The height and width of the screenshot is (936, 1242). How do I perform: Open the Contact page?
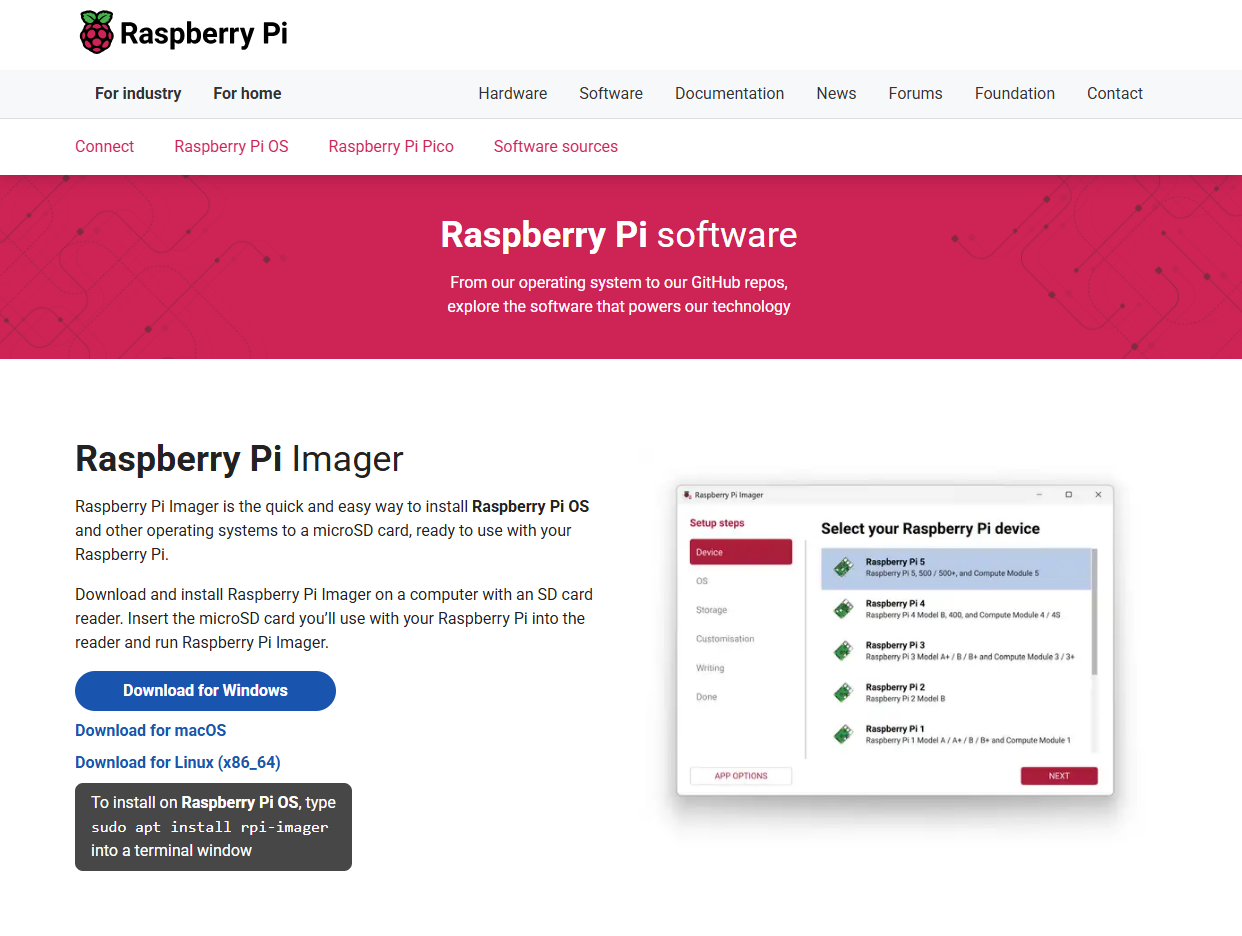point(1115,93)
